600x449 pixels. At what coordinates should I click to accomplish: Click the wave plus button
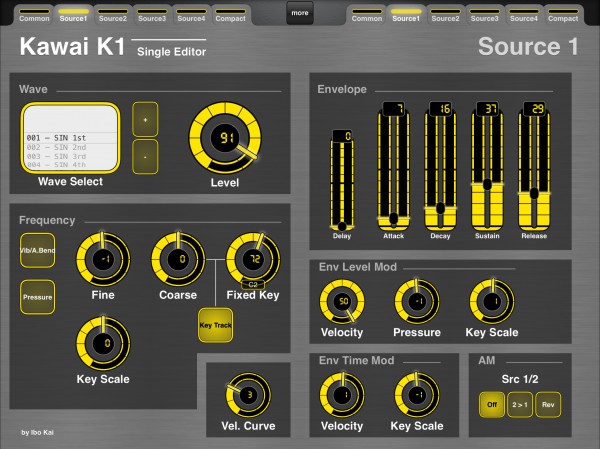[145, 119]
